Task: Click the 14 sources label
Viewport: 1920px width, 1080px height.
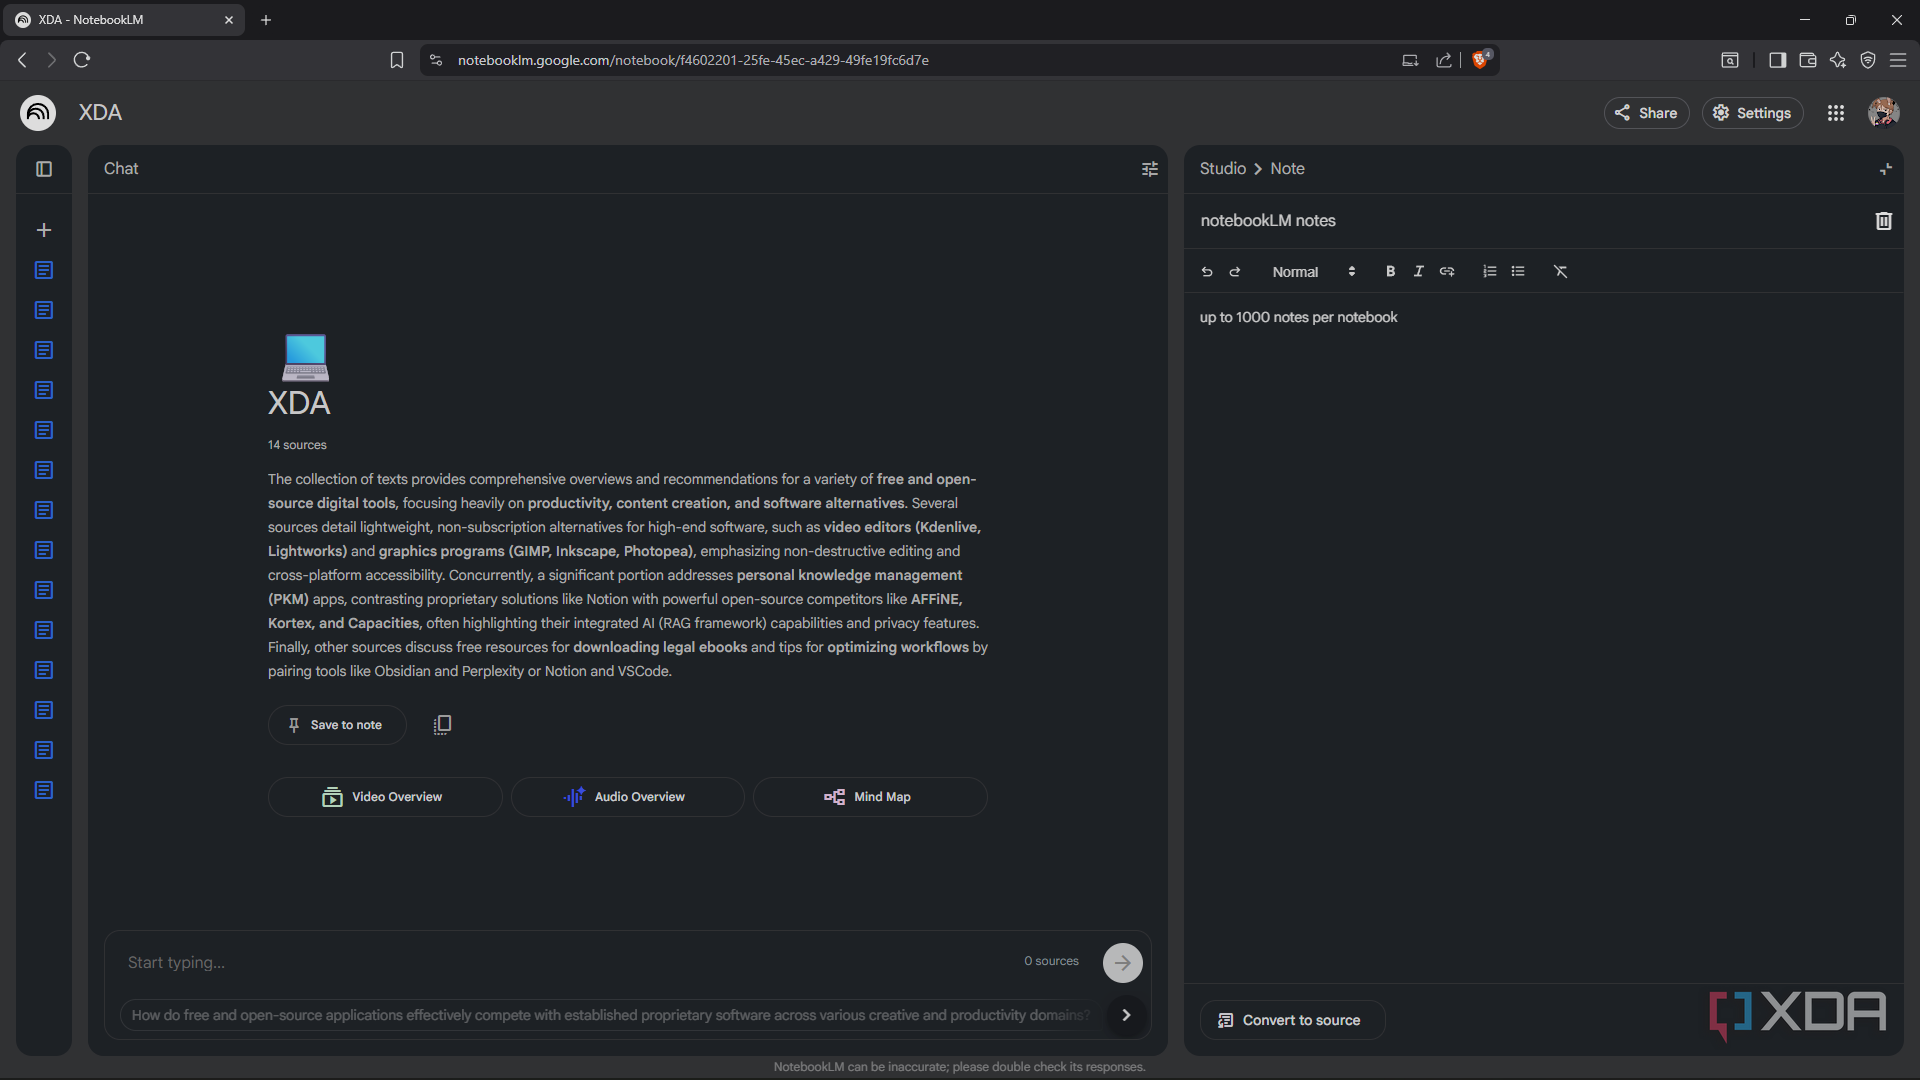Action: (x=297, y=445)
